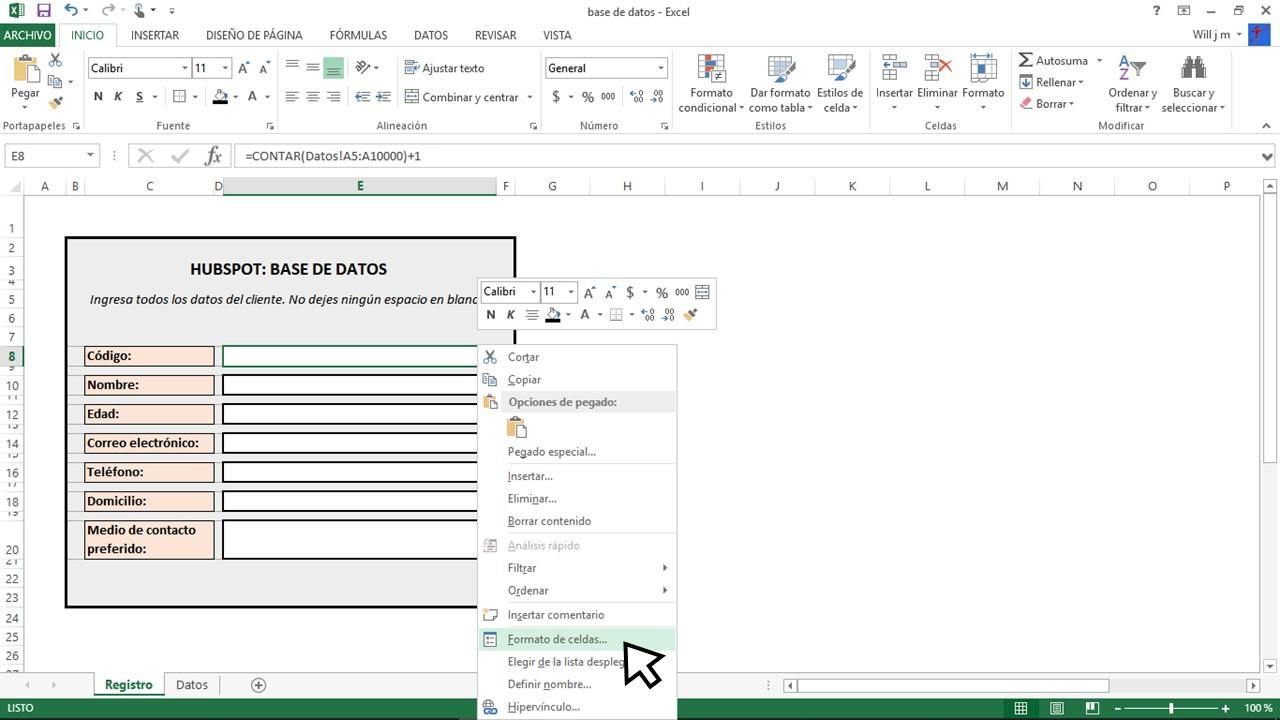Open the Datos sheet tab
Screen dimensions: 1280x720
pos(191,684)
